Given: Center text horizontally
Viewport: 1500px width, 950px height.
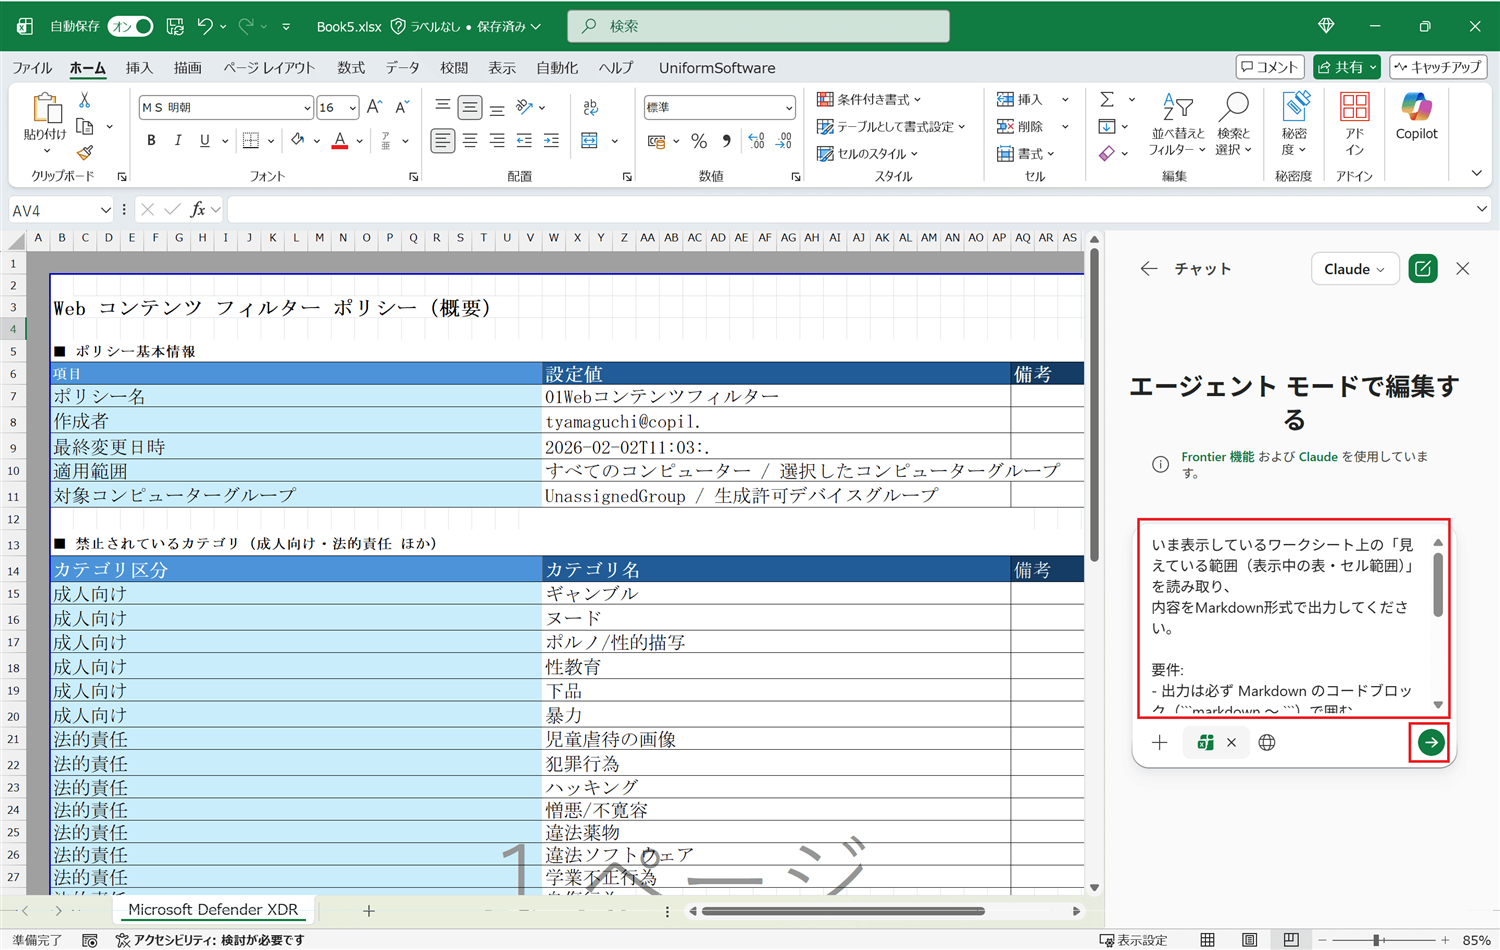Looking at the screenshot, I should [x=469, y=141].
